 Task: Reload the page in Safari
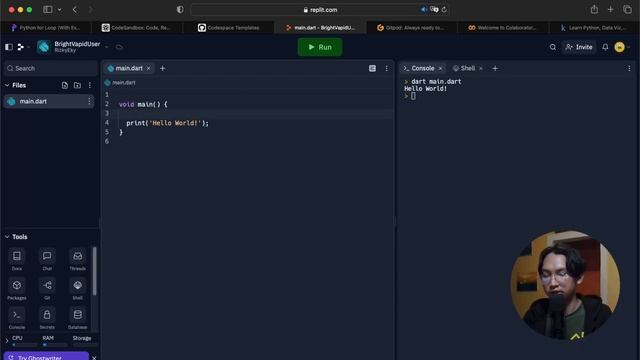click(444, 9)
